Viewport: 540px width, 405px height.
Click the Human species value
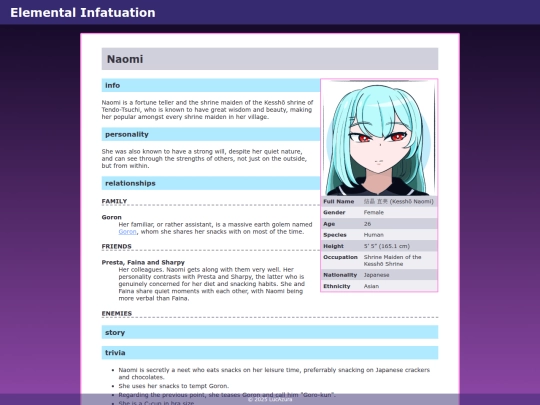point(374,235)
